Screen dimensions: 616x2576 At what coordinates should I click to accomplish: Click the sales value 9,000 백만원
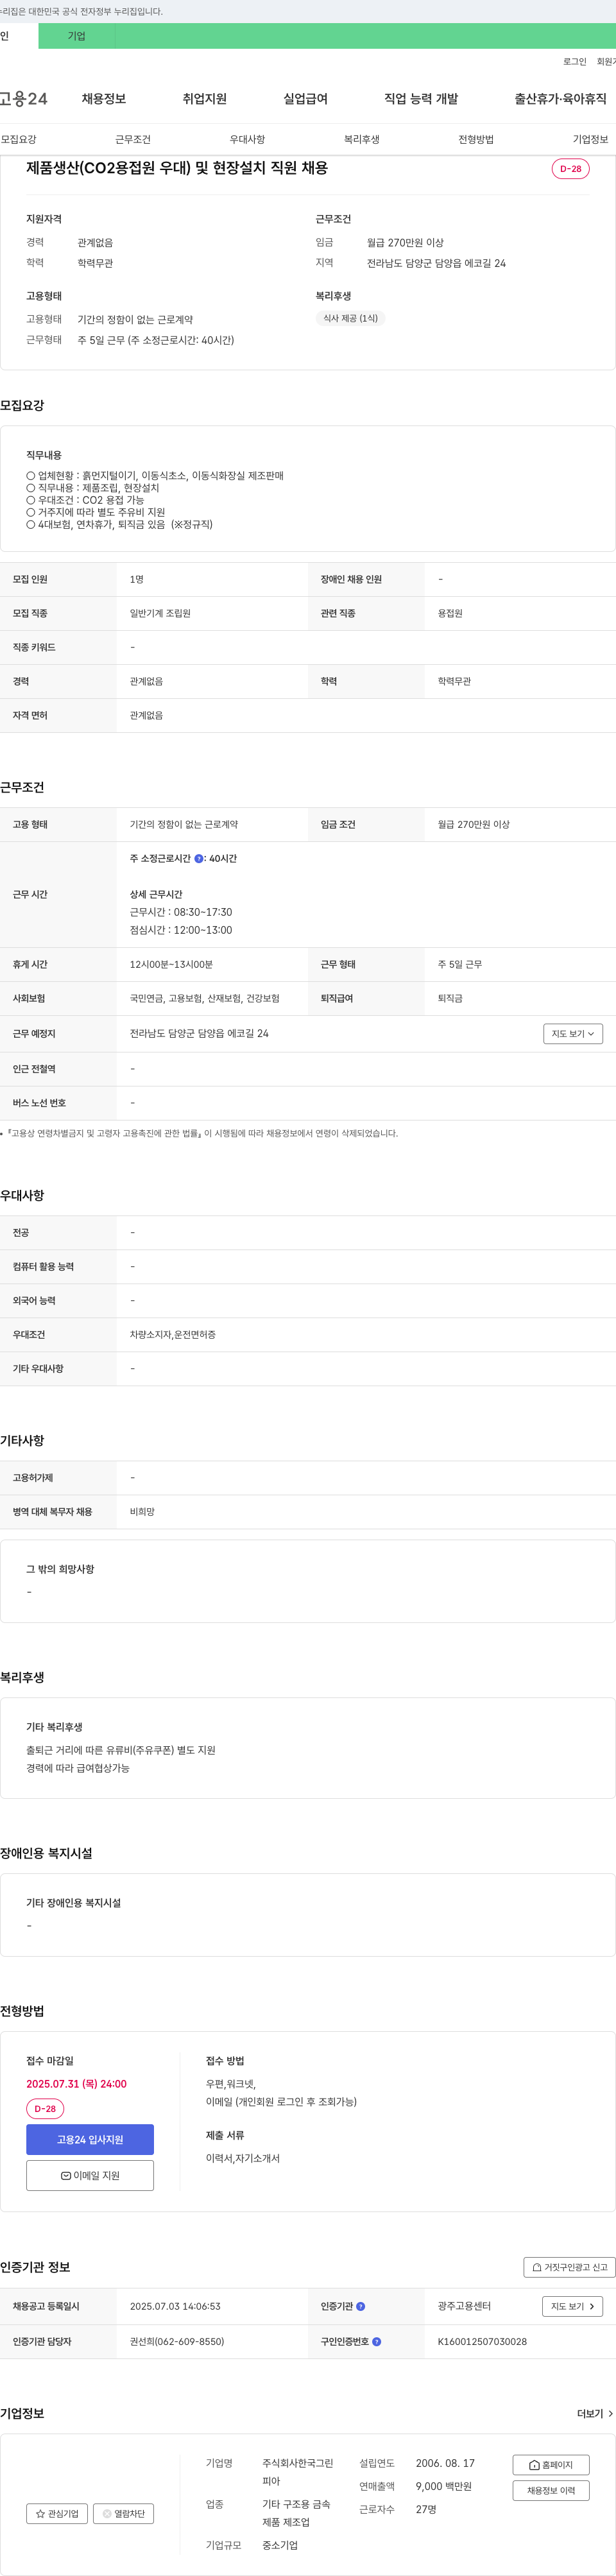point(444,2487)
